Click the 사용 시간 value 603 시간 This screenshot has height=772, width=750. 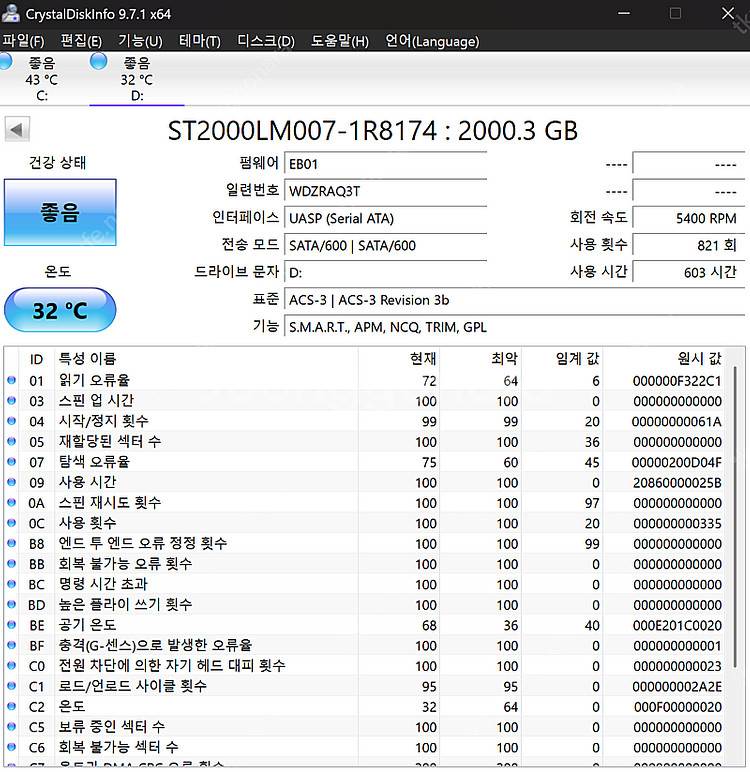tap(688, 272)
